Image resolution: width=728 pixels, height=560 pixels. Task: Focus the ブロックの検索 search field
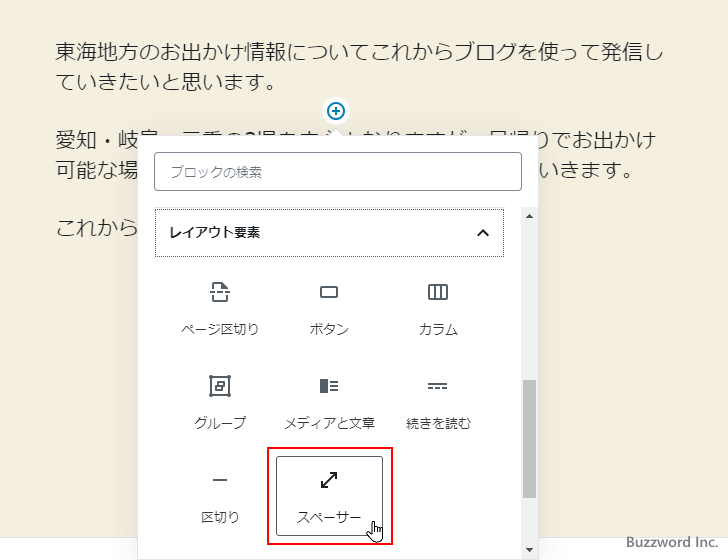click(338, 171)
